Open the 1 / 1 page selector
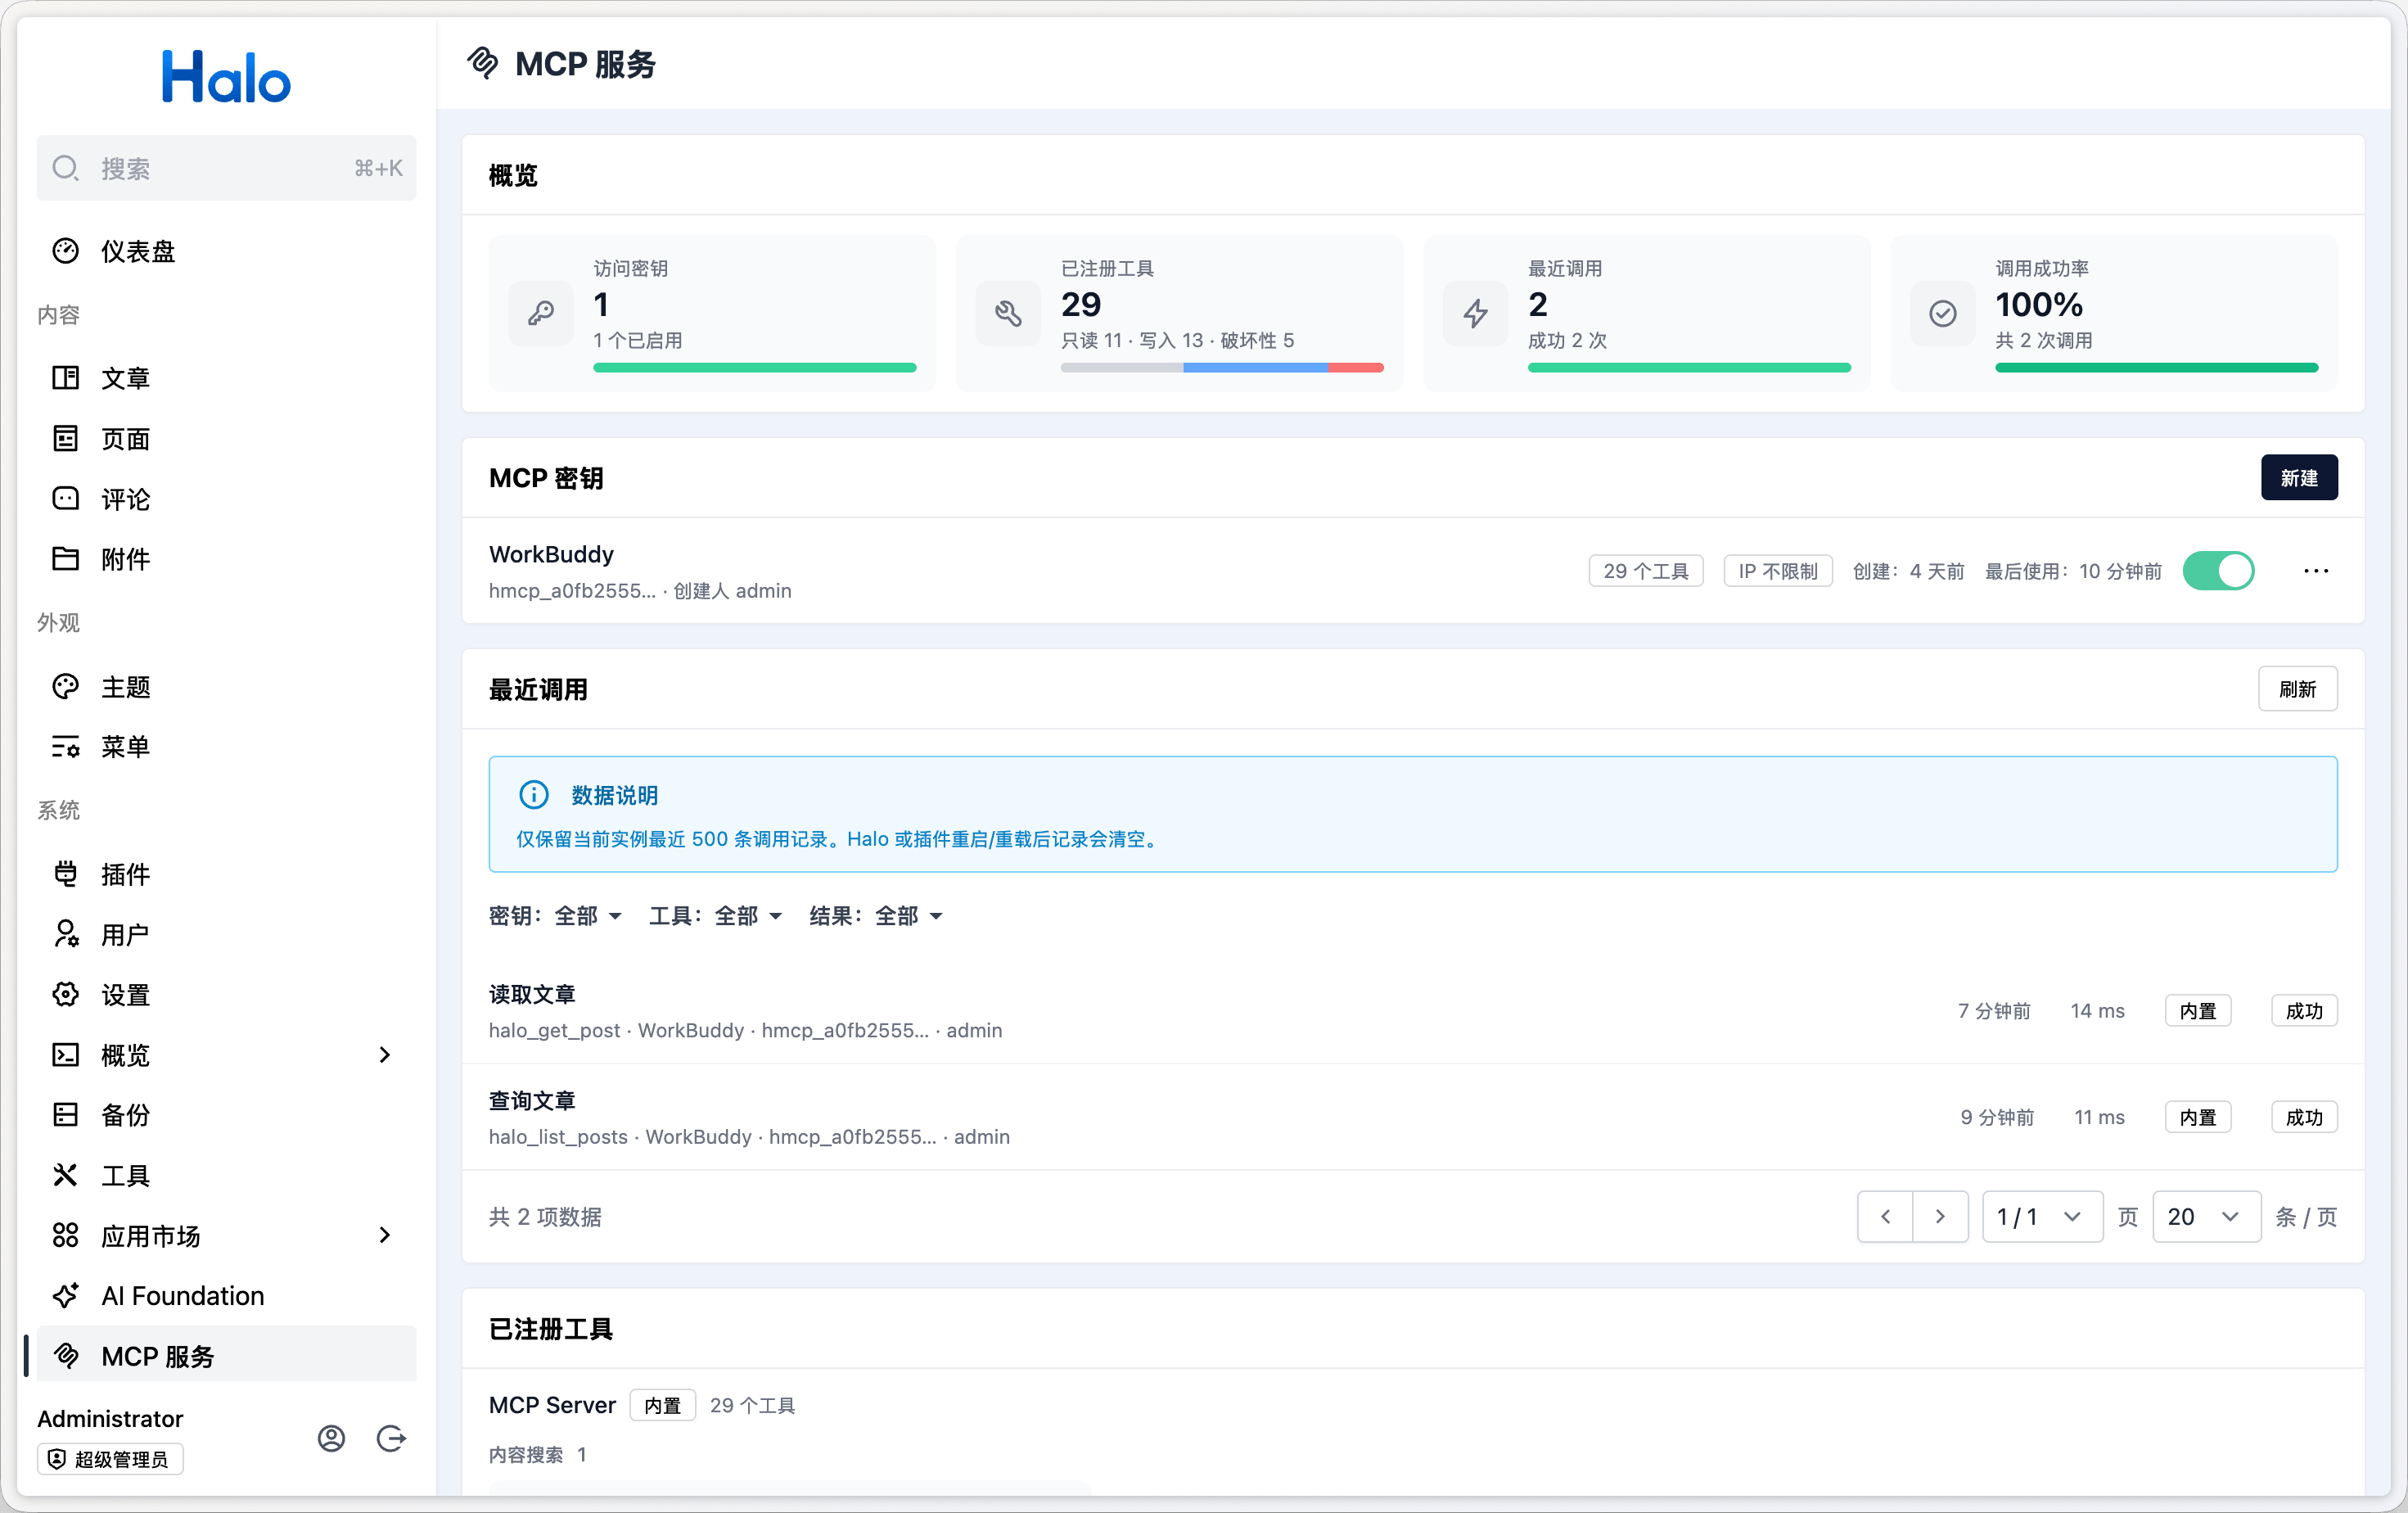 pyautogui.click(x=2042, y=1216)
